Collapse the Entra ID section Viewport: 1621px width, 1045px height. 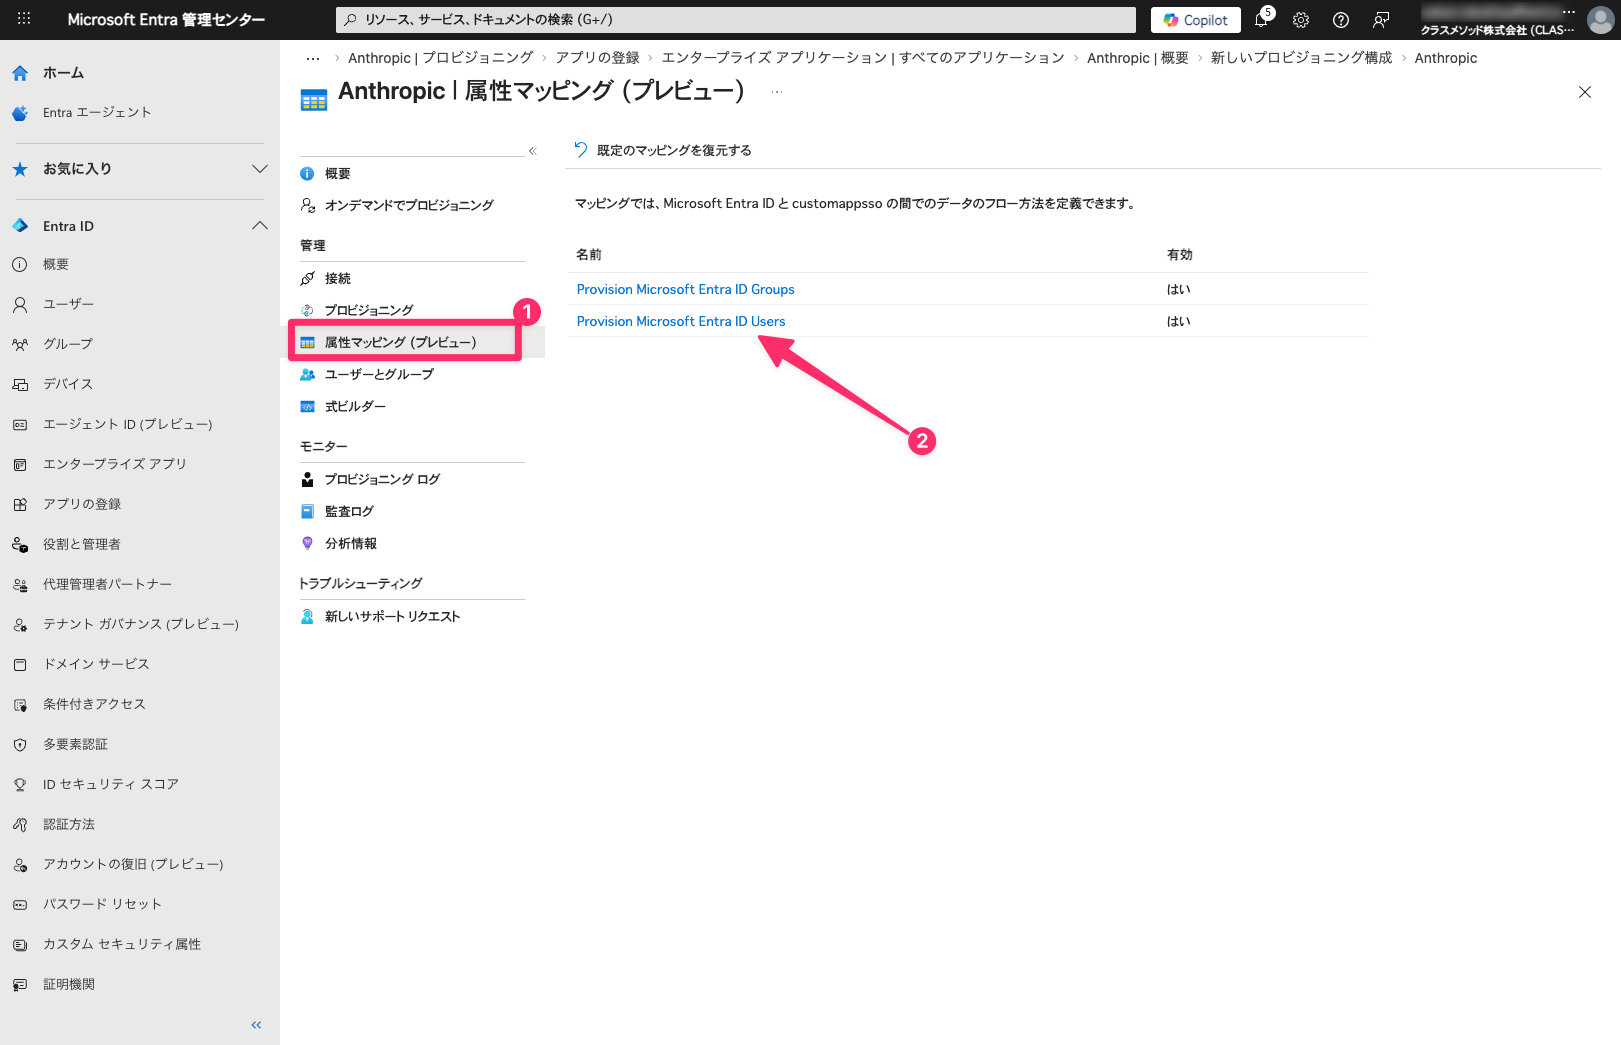(x=259, y=226)
